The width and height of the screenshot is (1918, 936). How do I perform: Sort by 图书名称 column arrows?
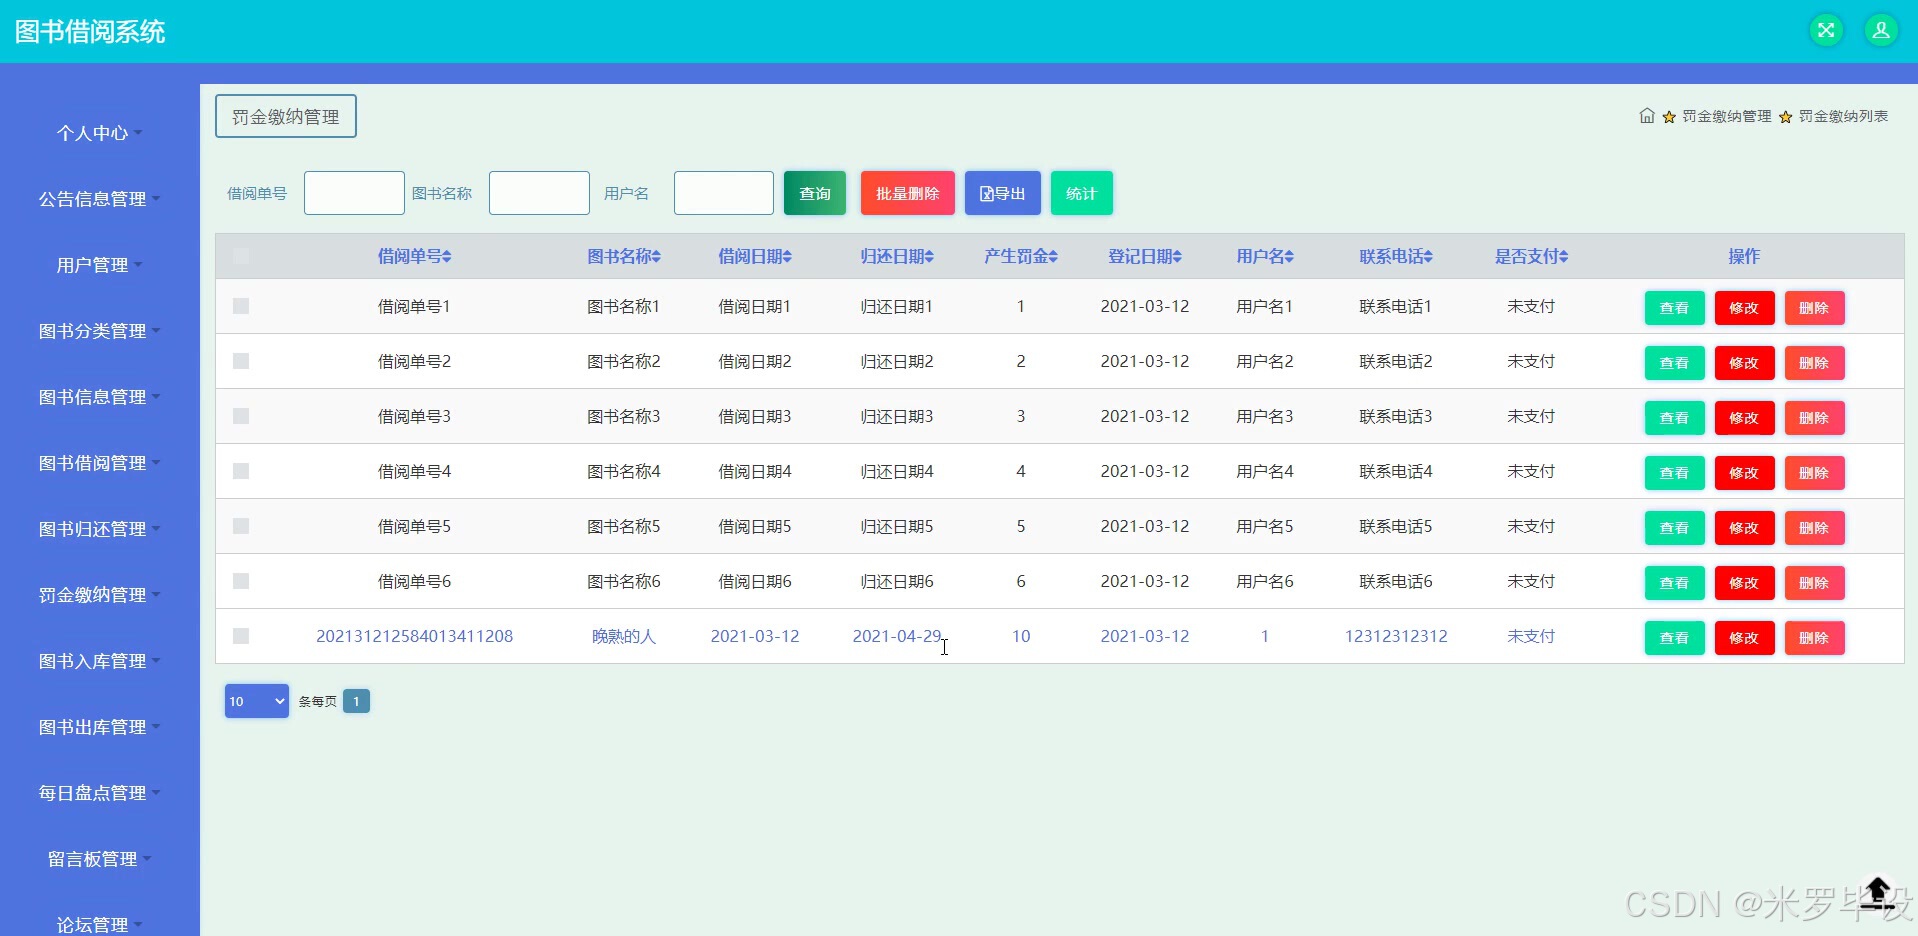point(656,257)
